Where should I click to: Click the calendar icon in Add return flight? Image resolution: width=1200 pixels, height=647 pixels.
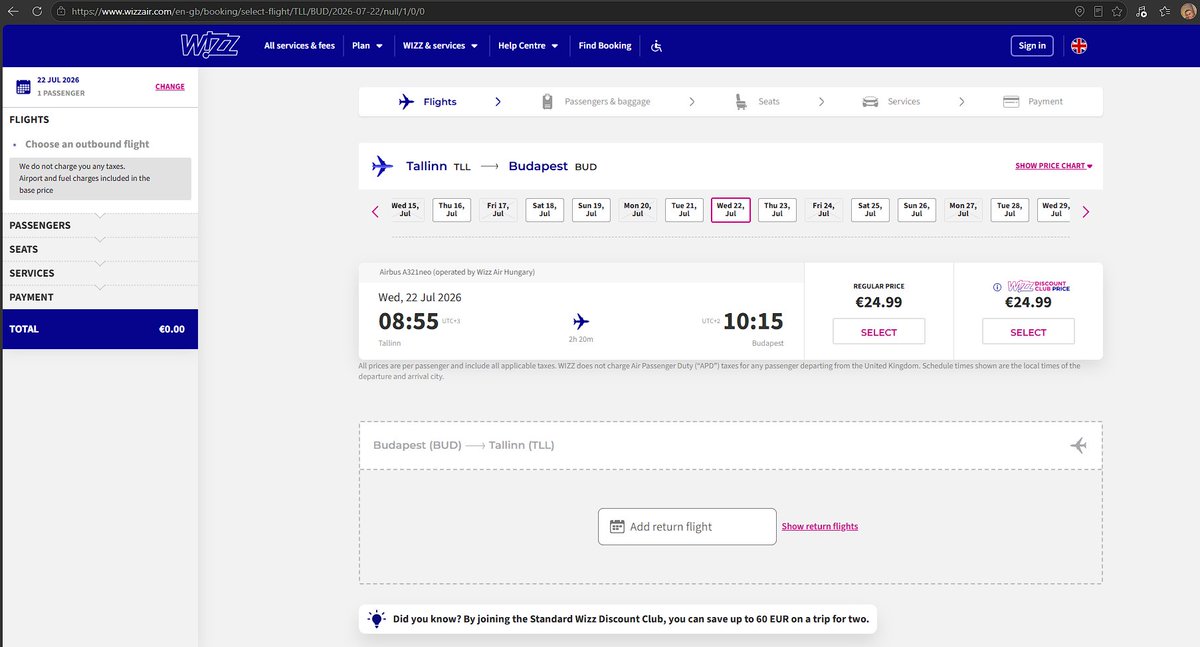(617, 526)
